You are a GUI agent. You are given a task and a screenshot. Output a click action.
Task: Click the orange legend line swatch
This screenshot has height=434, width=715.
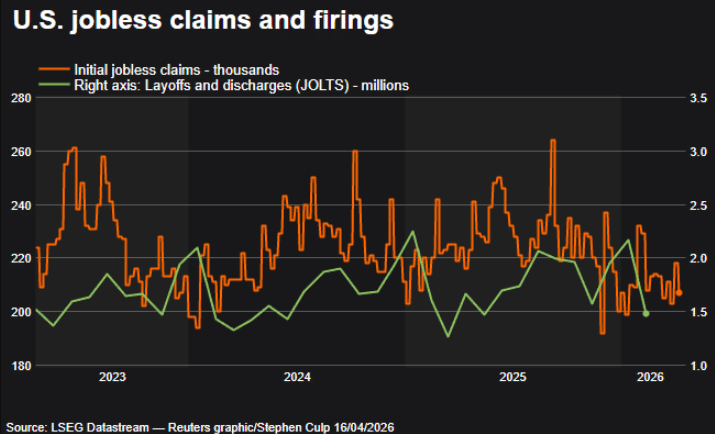tap(54, 70)
